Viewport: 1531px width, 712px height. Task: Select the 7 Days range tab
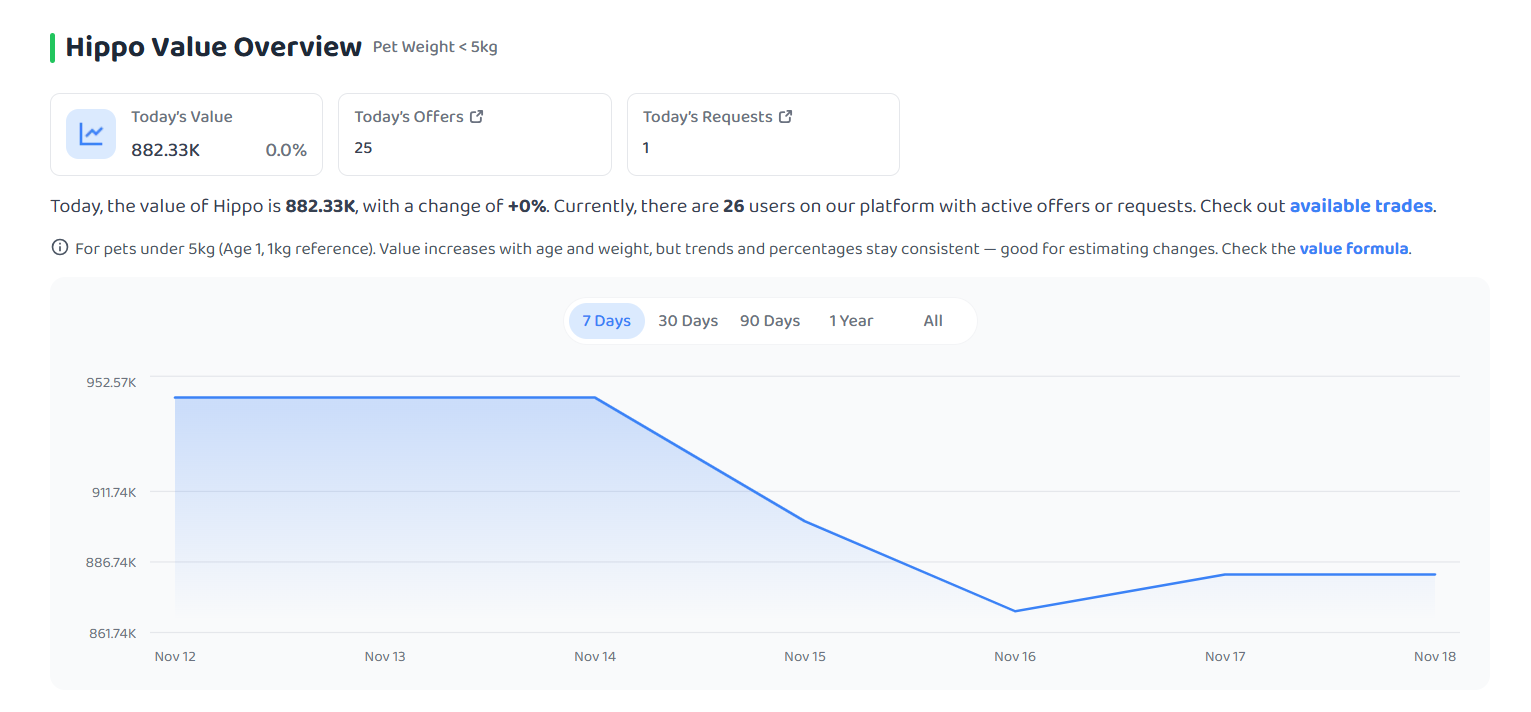point(607,321)
